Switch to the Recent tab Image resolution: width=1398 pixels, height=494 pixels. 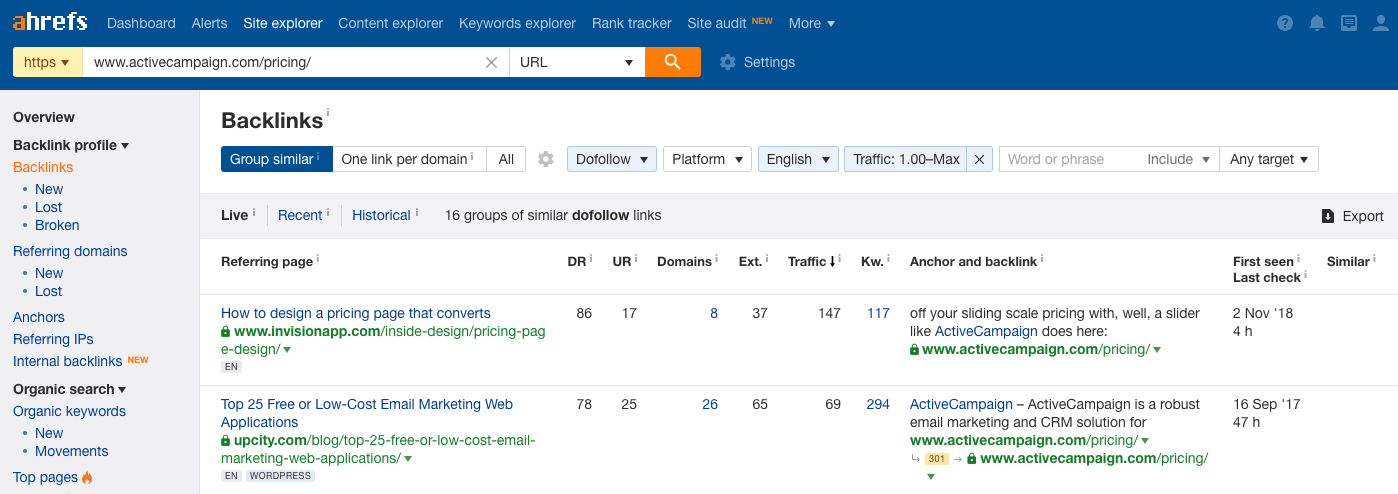(300, 215)
